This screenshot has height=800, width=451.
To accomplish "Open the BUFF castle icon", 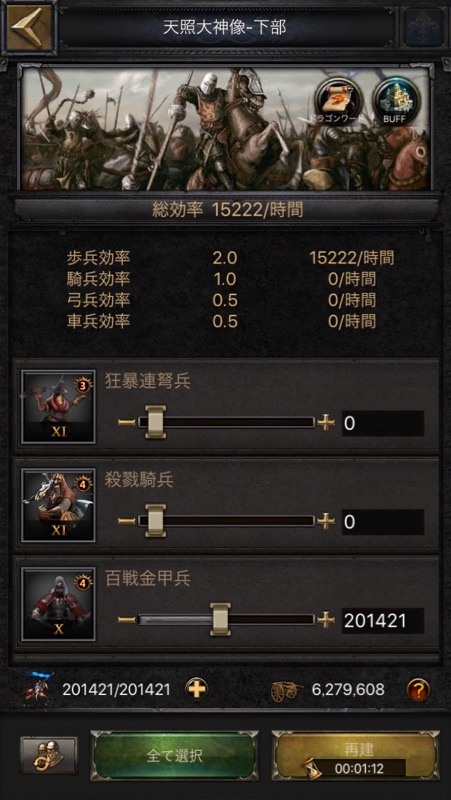I will [396, 99].
